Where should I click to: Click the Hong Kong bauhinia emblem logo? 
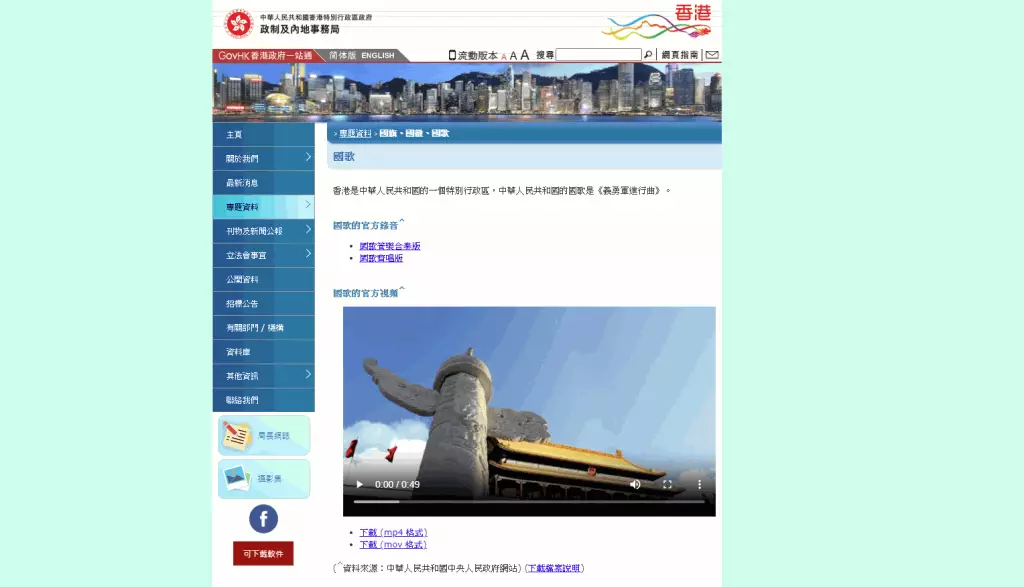[239, 23]
